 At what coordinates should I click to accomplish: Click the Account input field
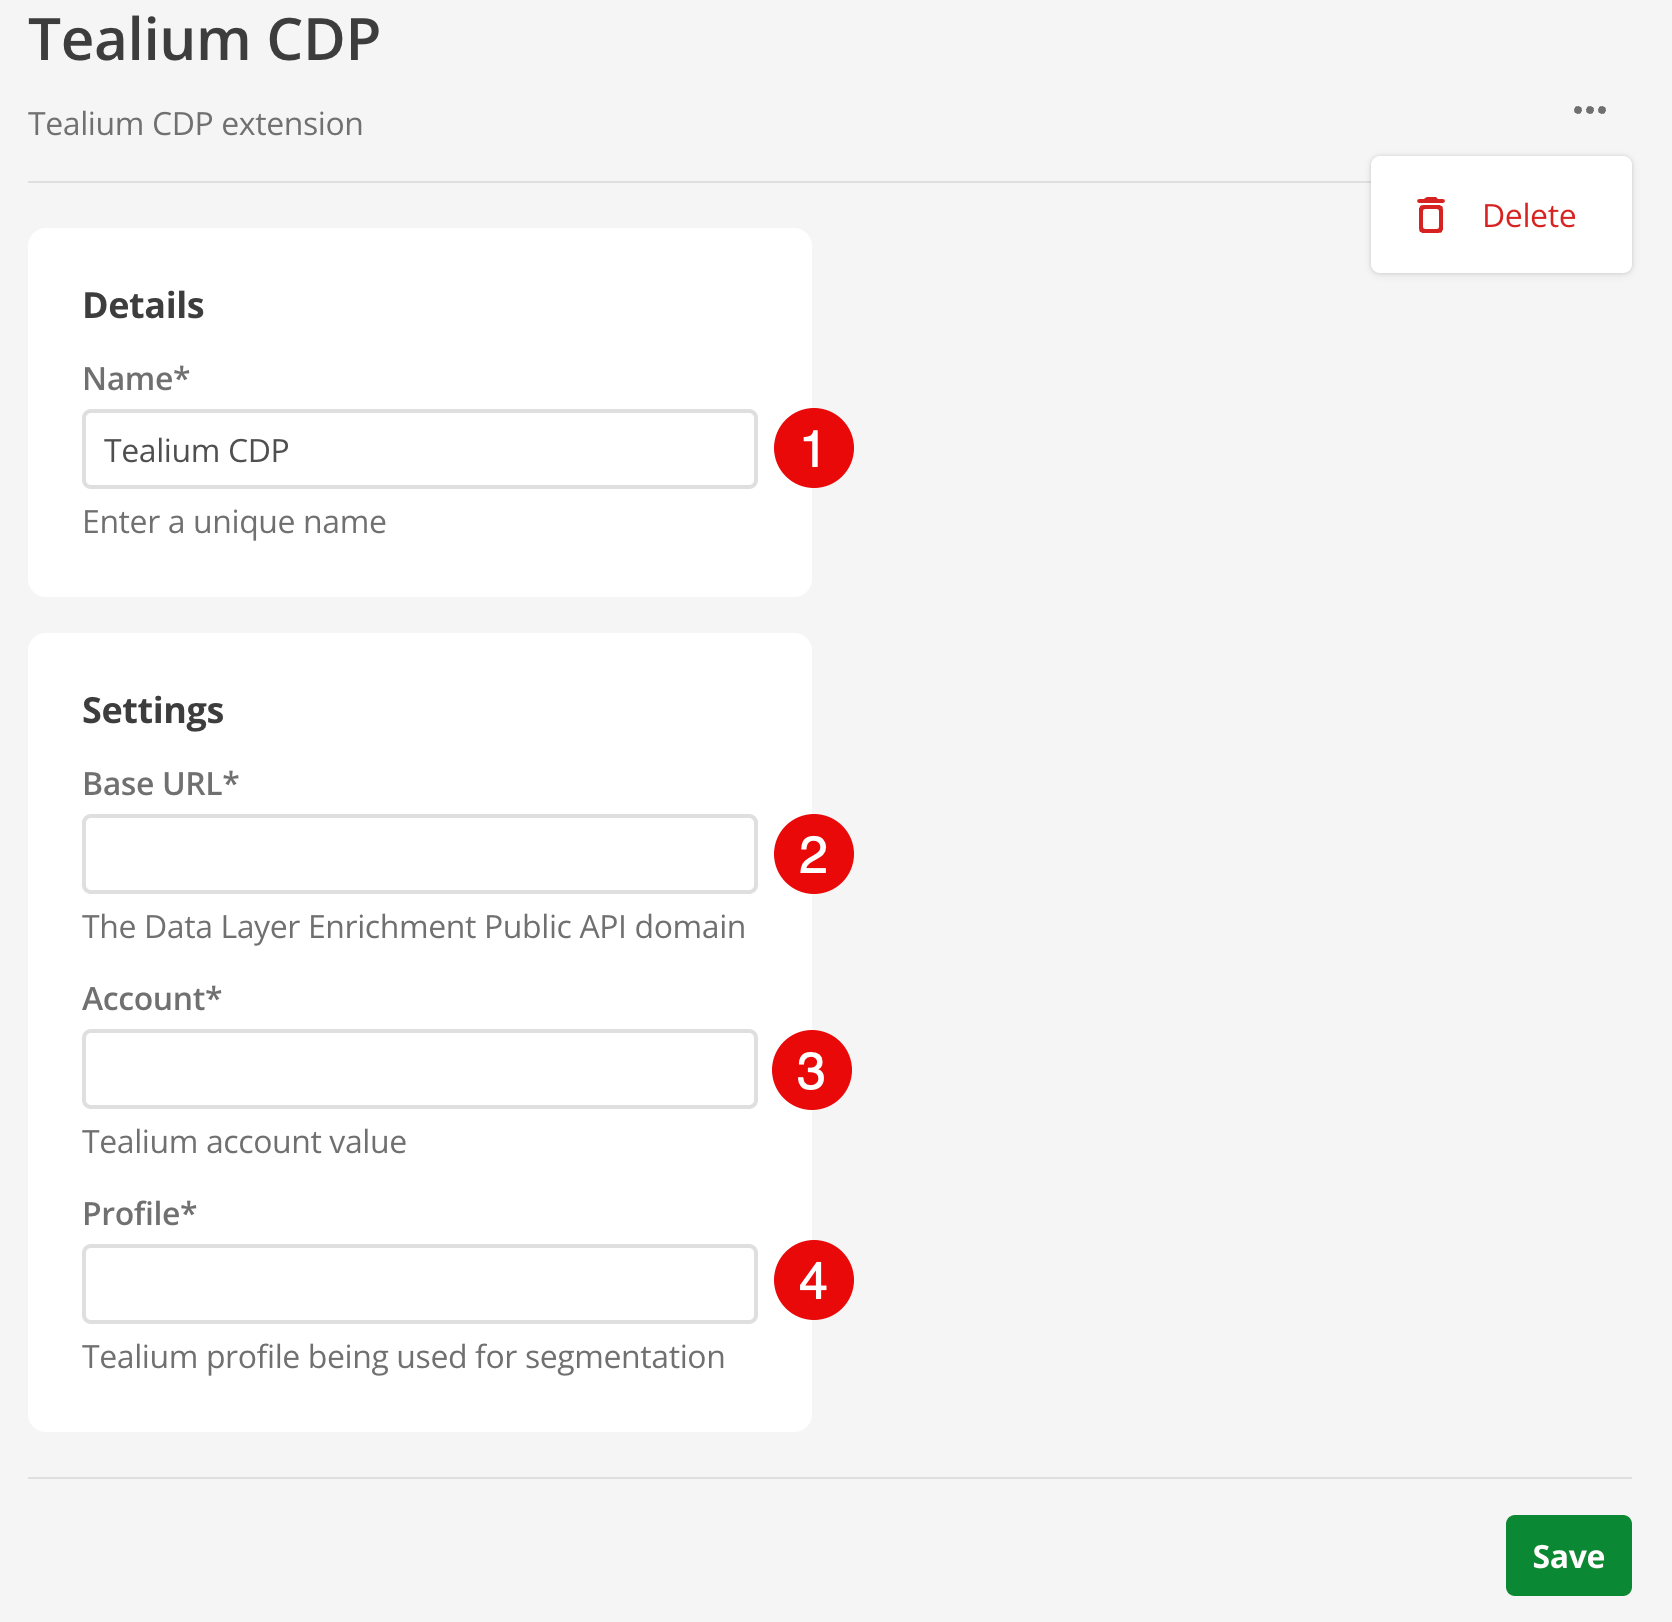tap(419, 1069)
